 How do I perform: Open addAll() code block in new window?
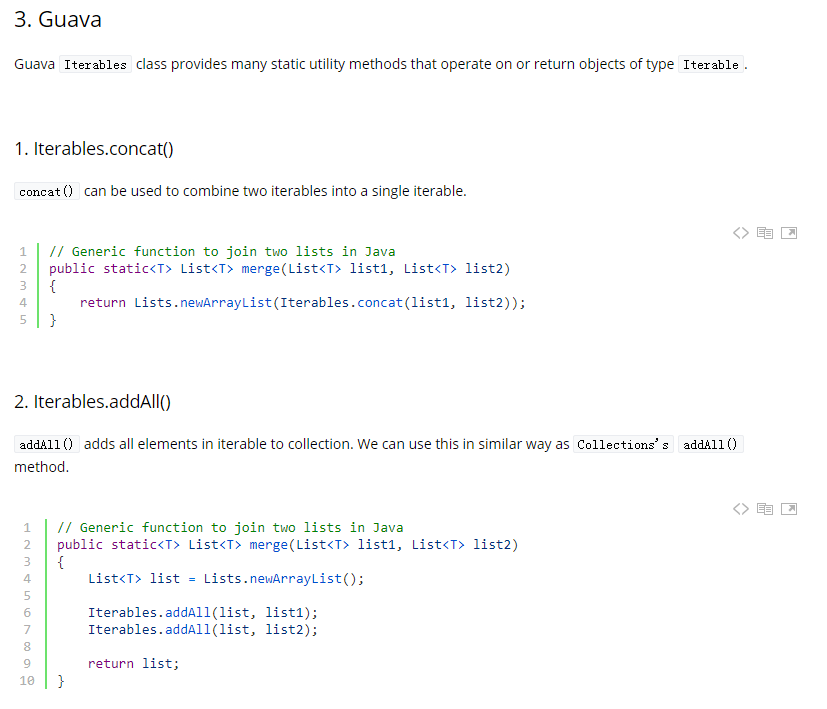click(789, 509)
